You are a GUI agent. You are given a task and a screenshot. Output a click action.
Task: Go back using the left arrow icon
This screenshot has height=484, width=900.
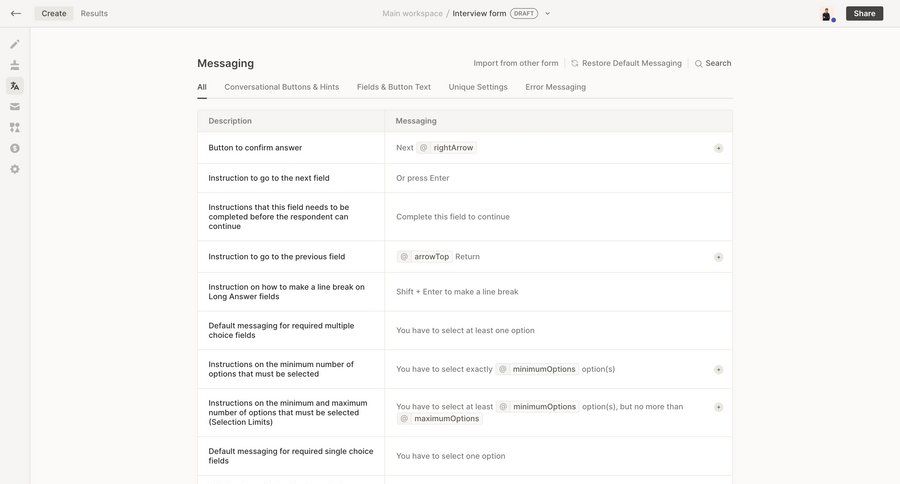tap(16, 13)
